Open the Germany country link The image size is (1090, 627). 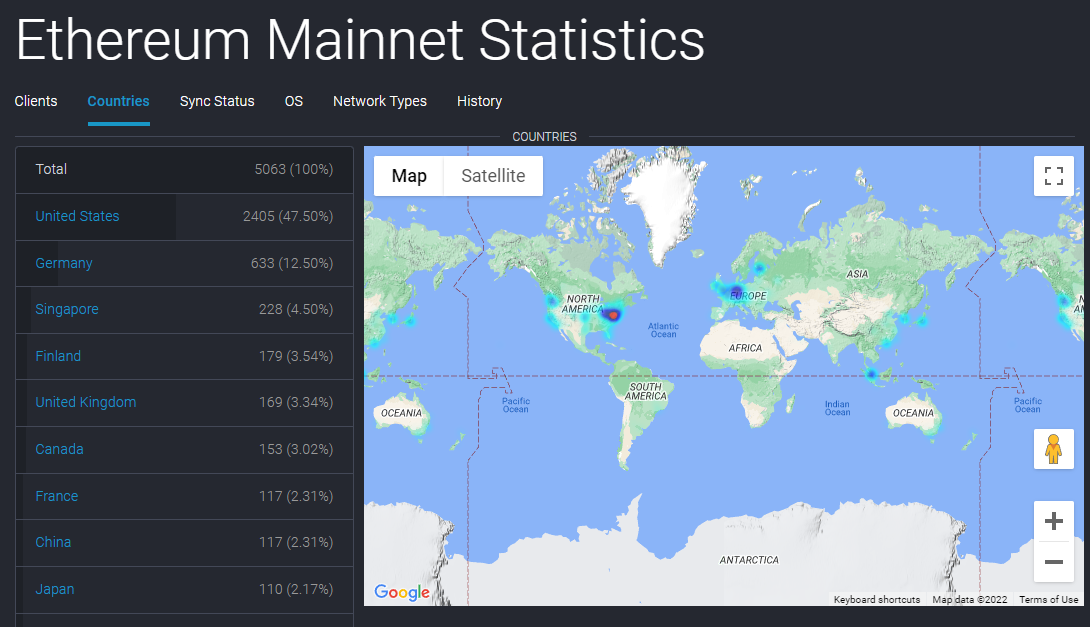click(x=64, y=263)
